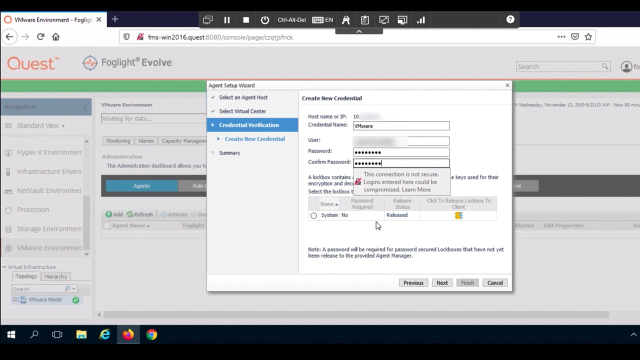Click the Monitoring tab

(118, 141)
